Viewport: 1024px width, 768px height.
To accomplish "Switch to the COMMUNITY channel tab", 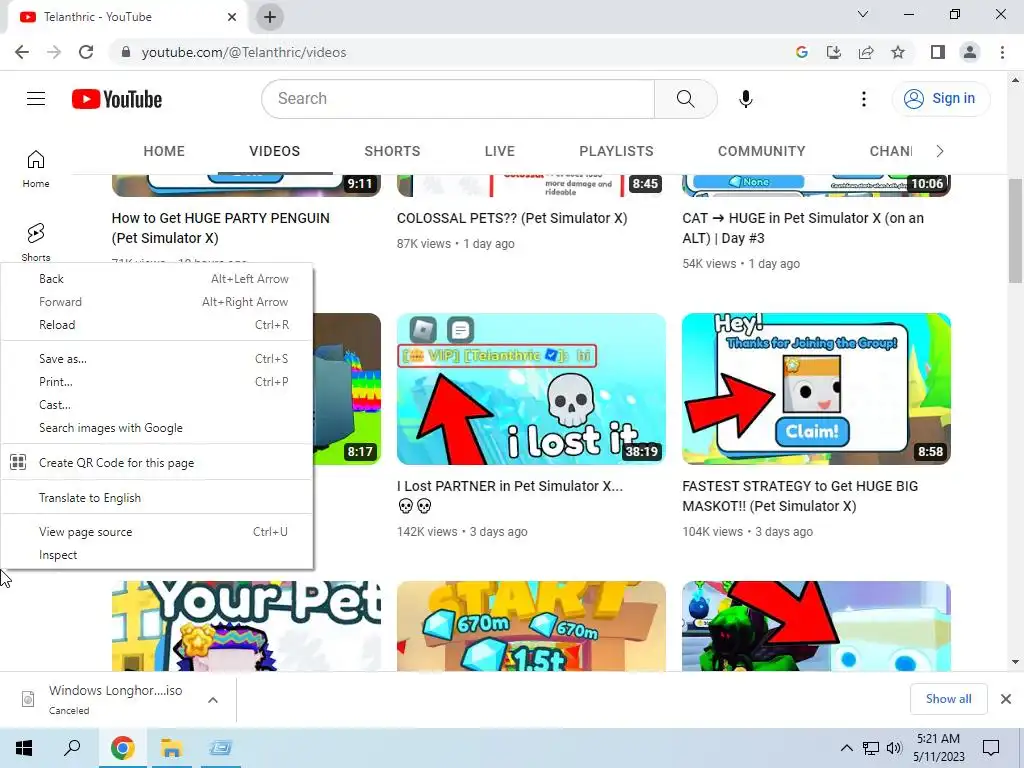I will (x=761, y=151).
